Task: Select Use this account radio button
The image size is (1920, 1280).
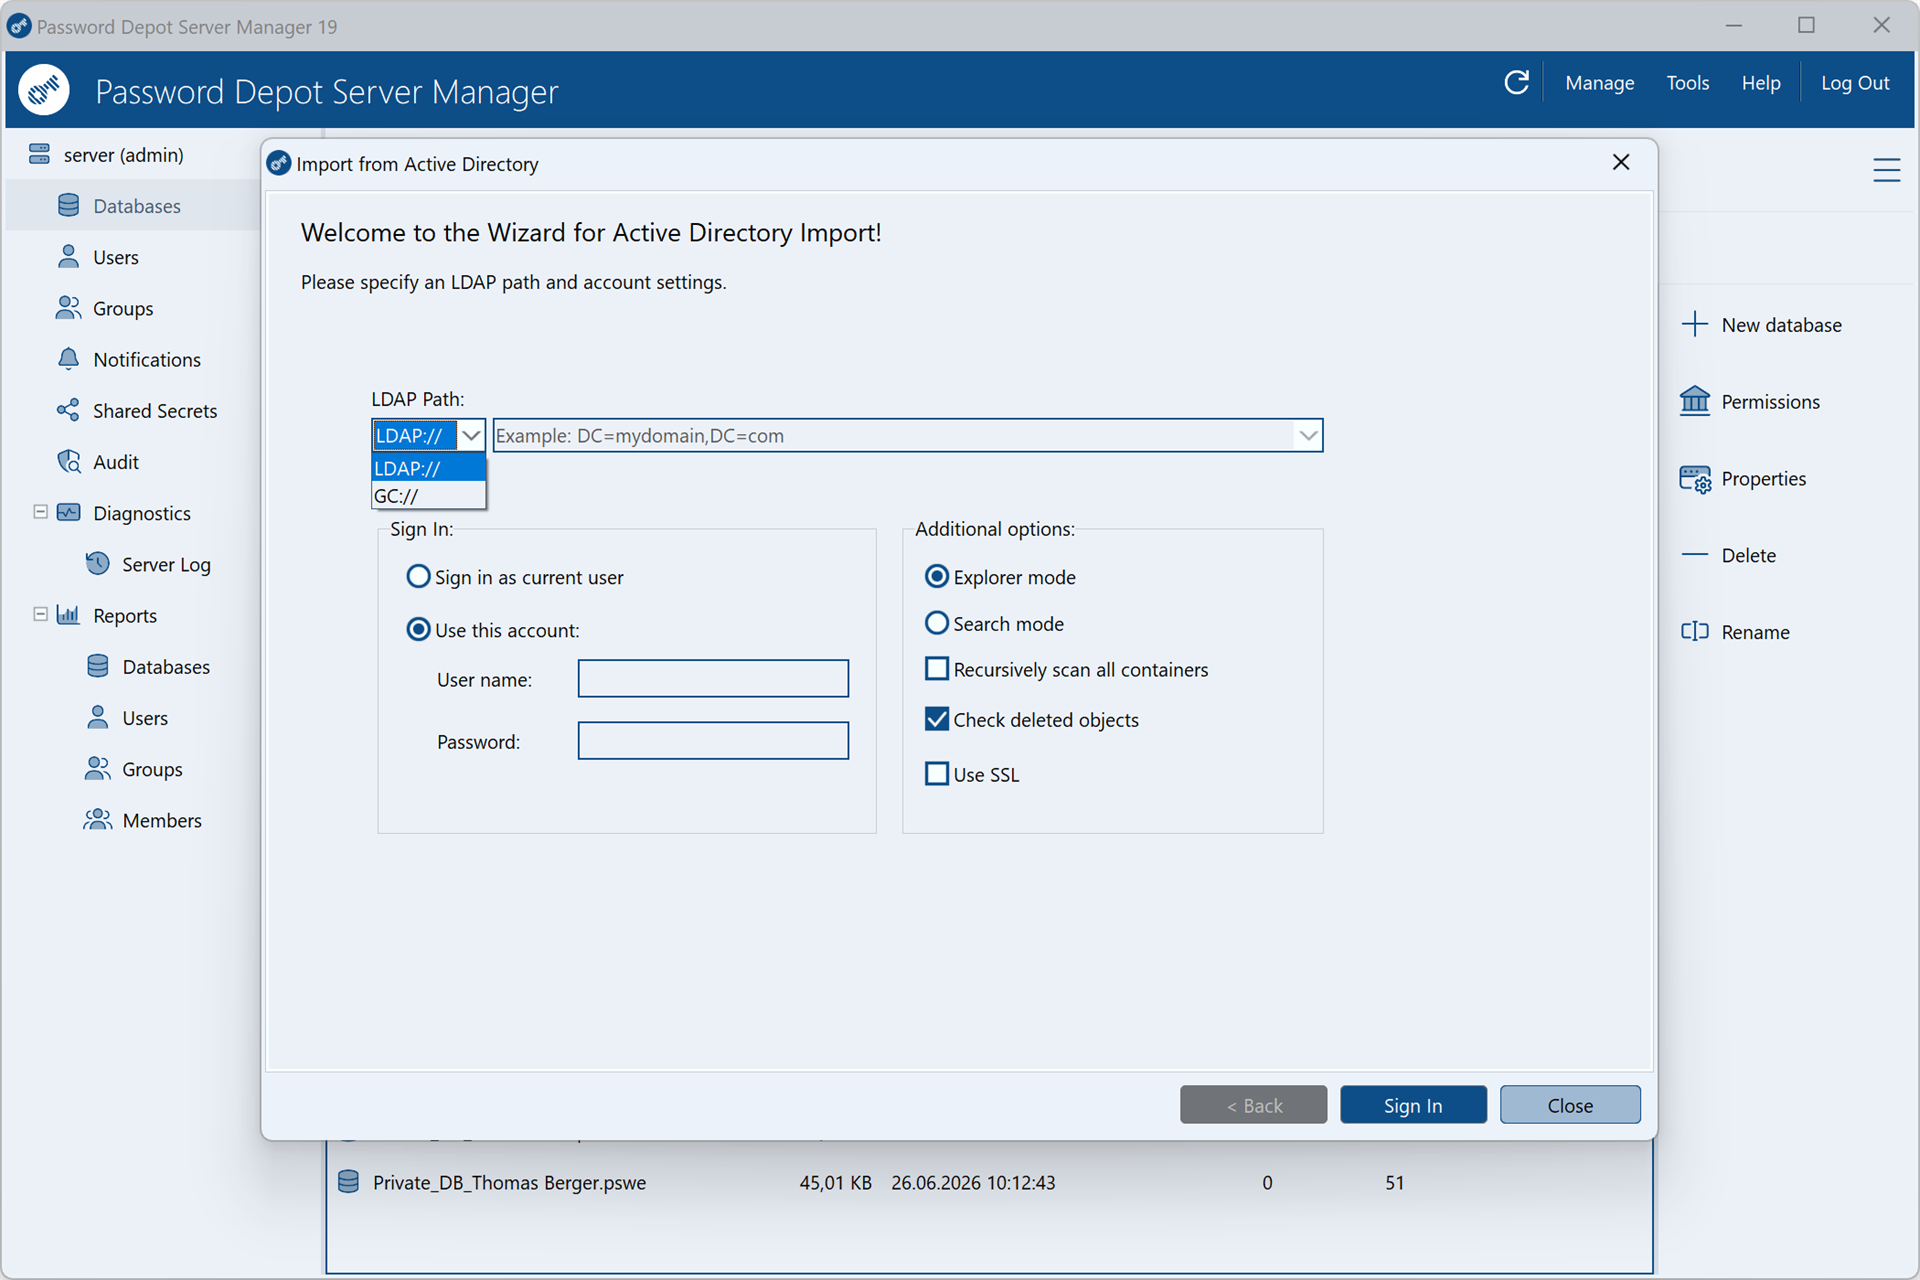Action: coord(418,629)
